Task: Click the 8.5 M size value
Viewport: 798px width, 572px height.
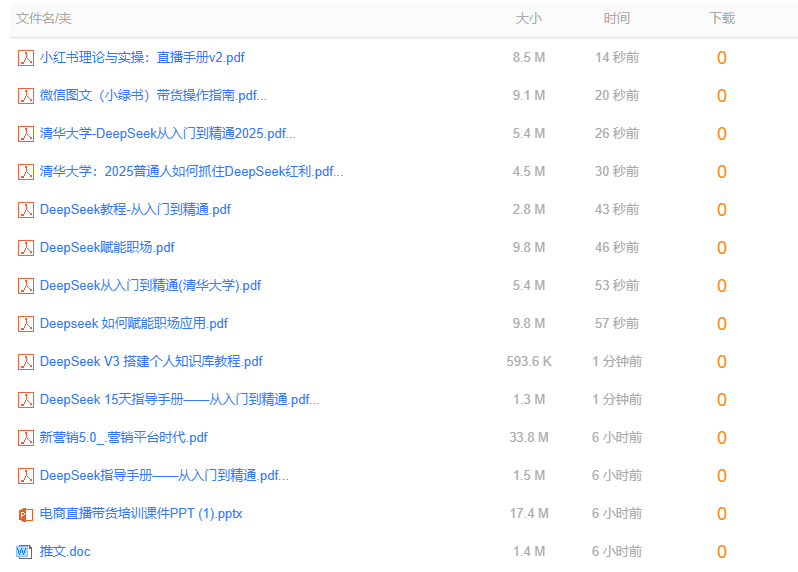Action: (529, 58)
